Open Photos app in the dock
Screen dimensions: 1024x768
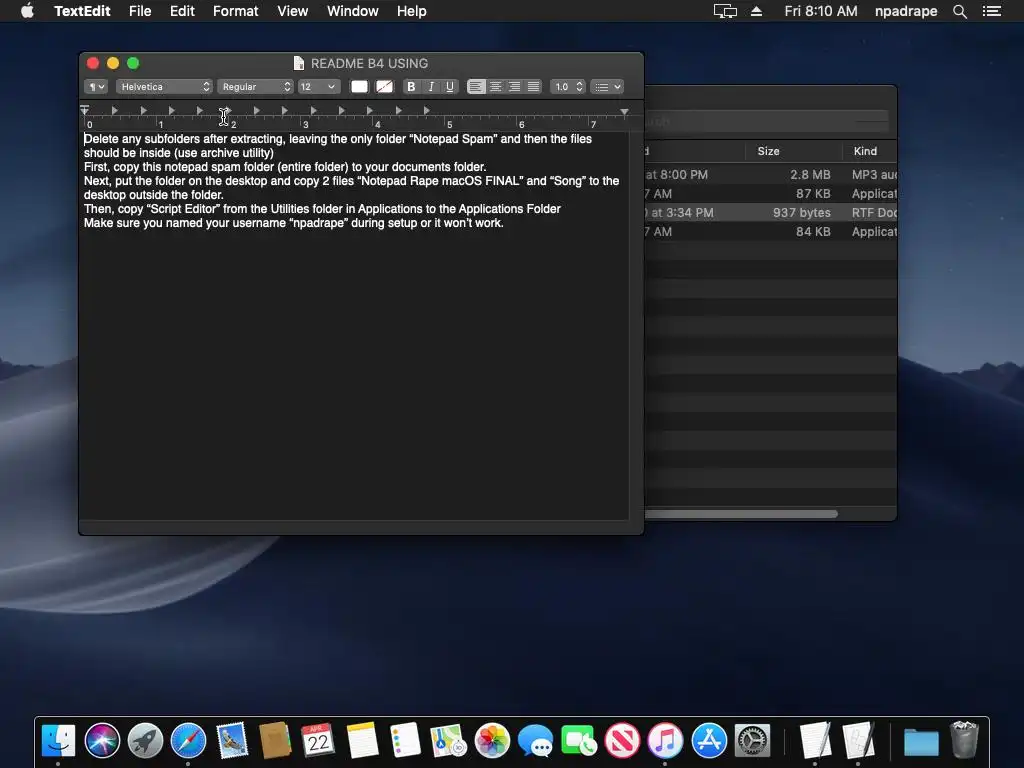[492, 741]
